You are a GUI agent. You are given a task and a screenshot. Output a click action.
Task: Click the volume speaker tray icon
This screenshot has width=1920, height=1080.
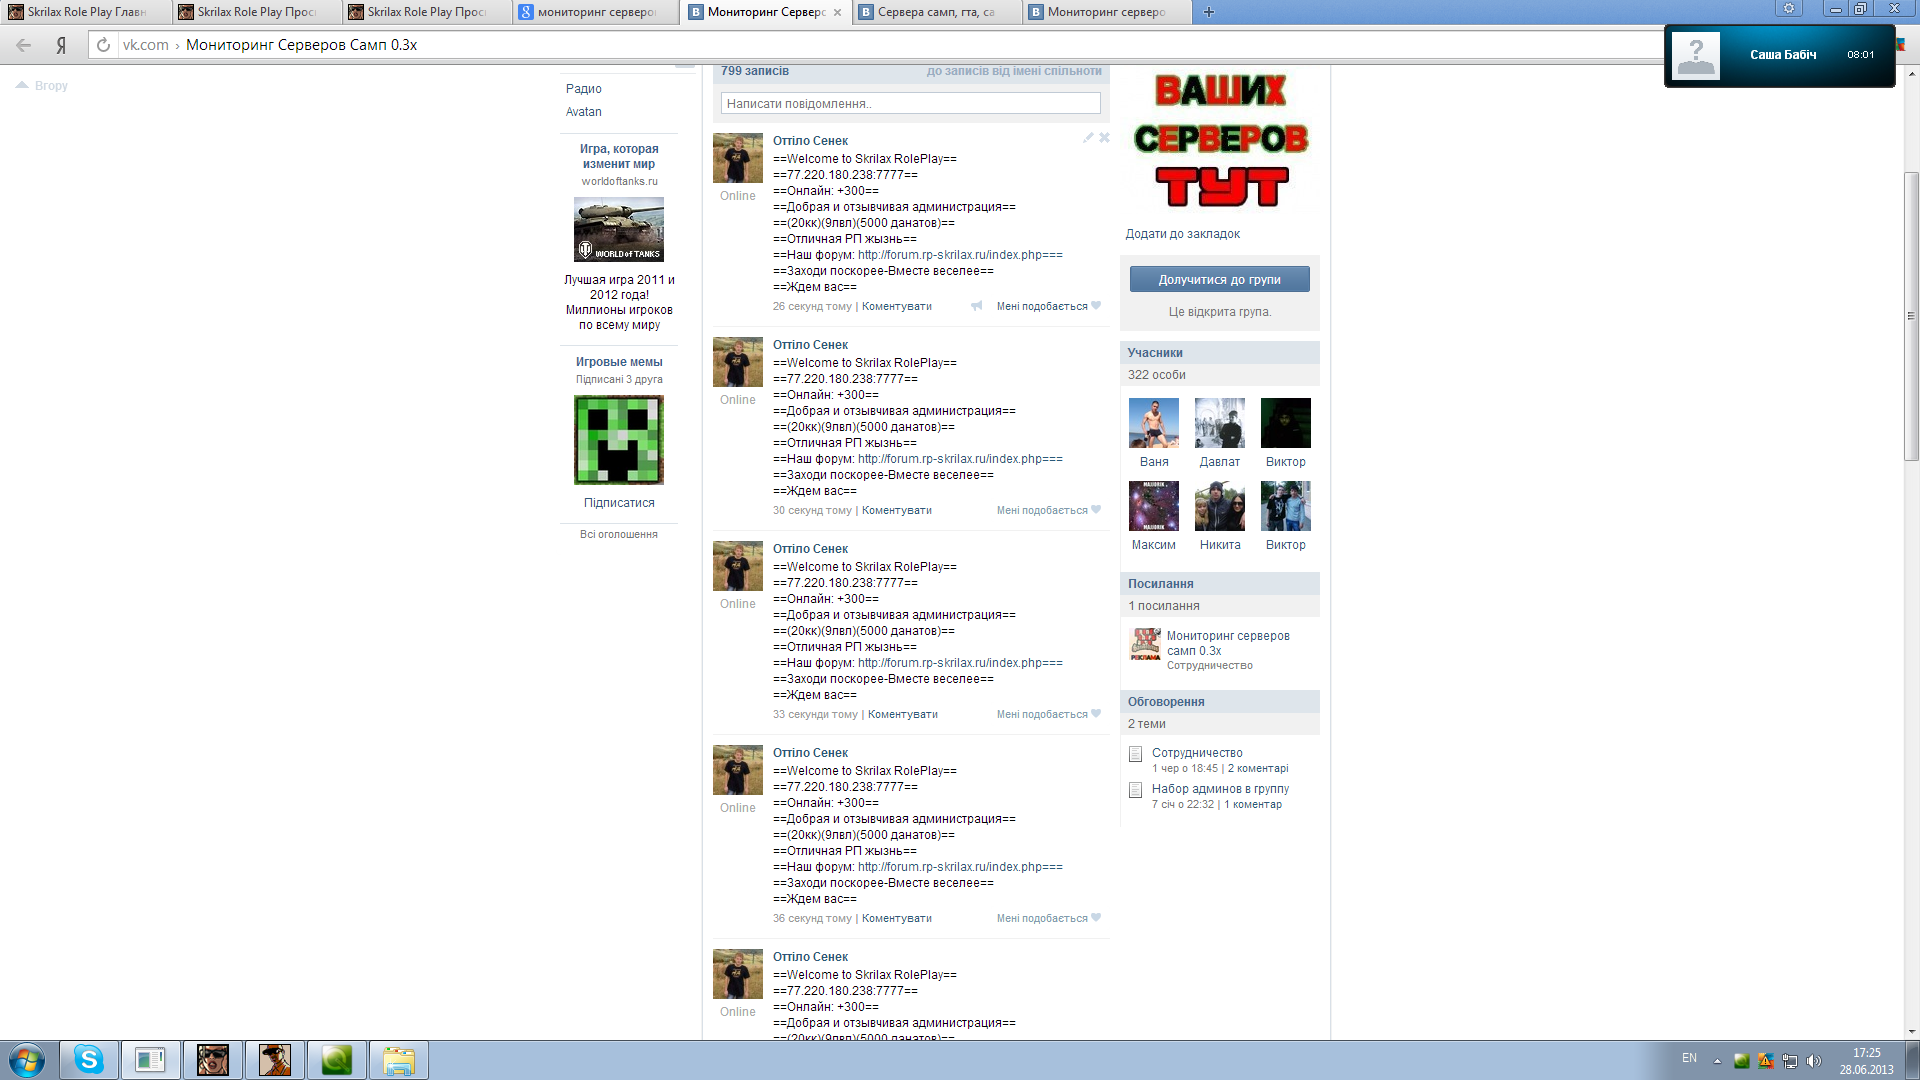[1814, 1061]
